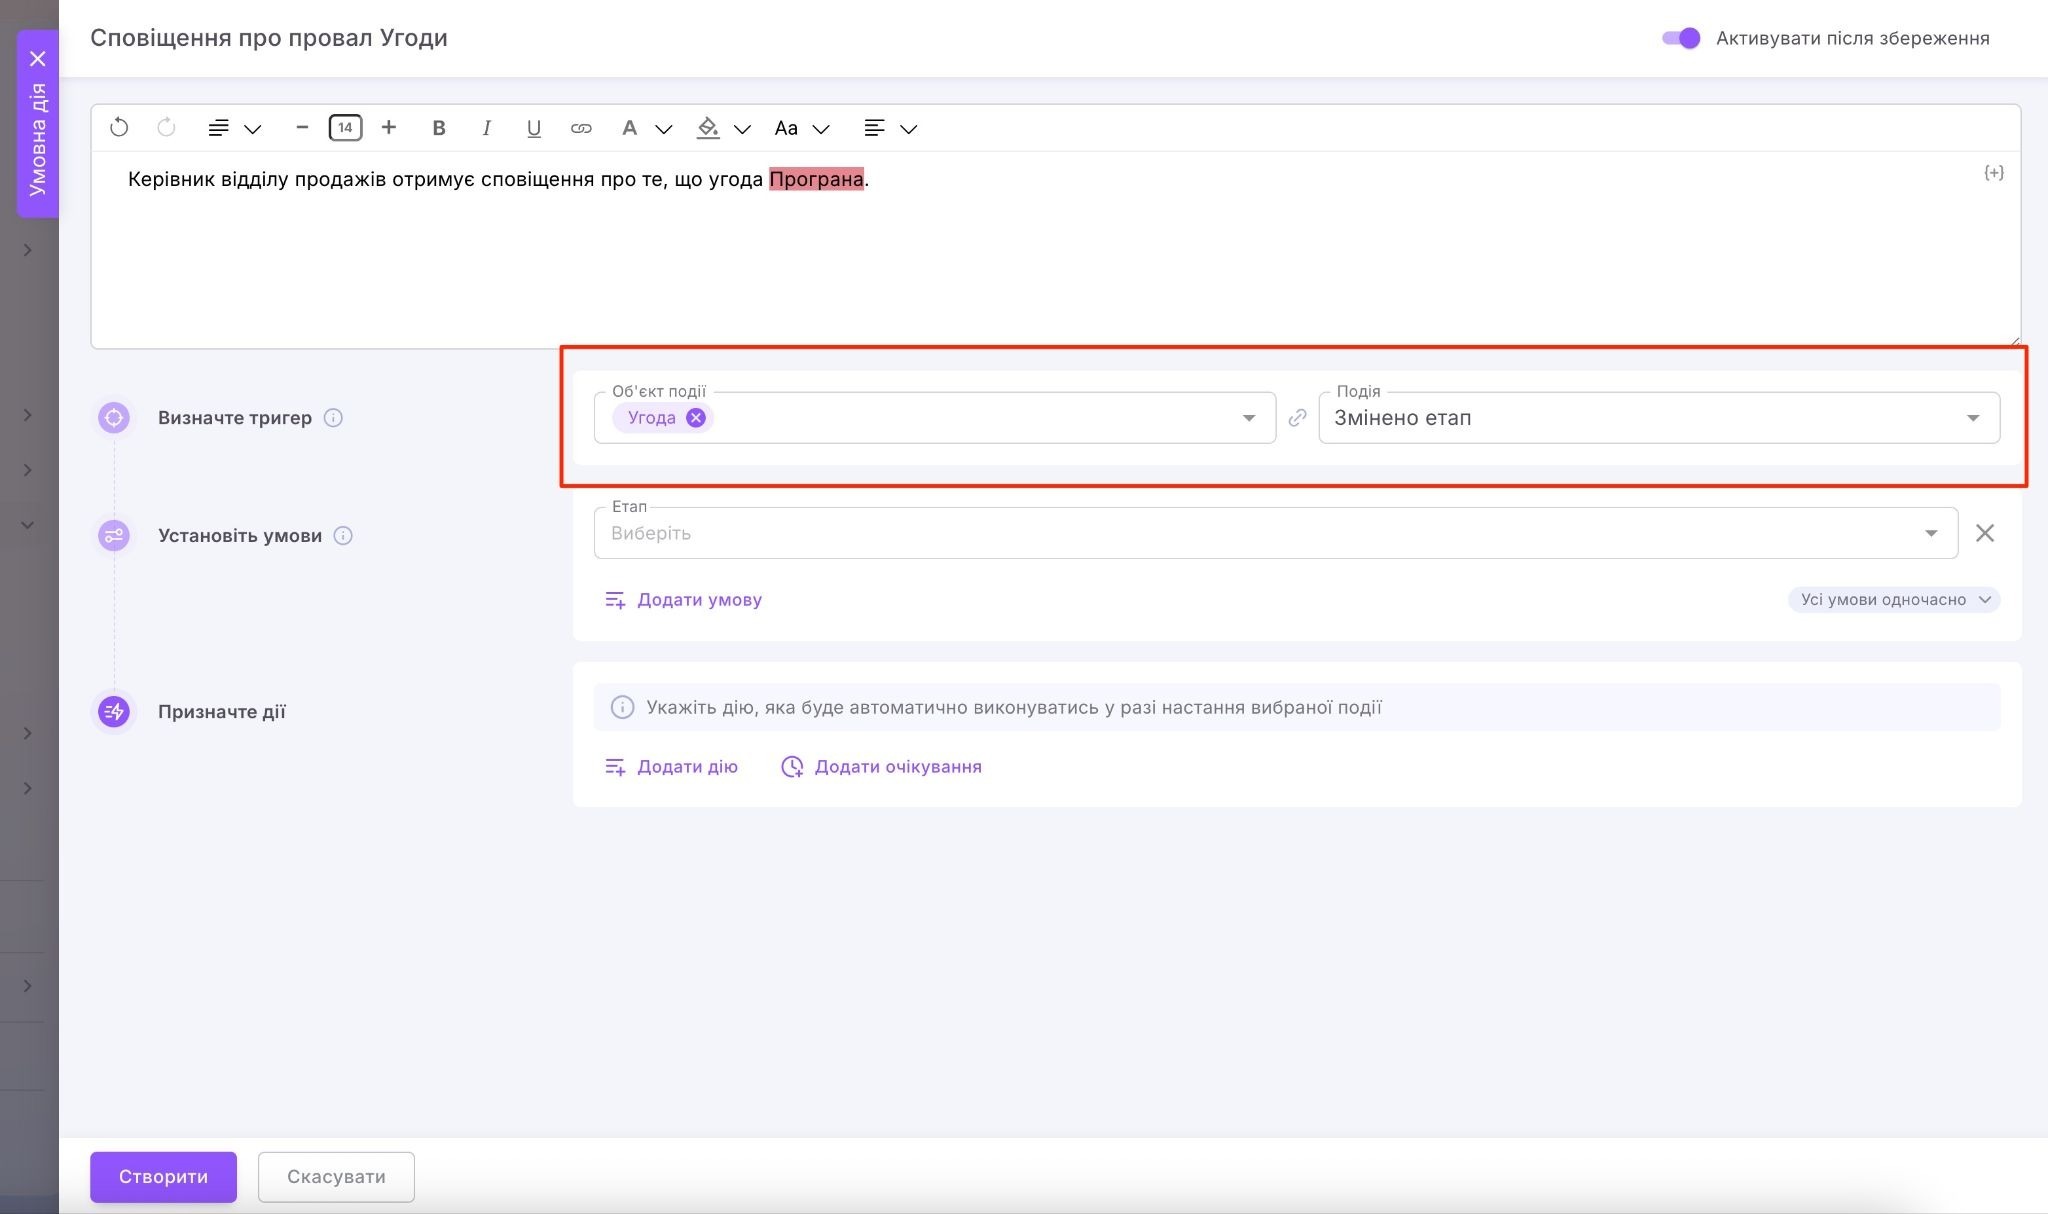The height and width of the screenshot is (1214, 2048).
Task: Delete the Етап condition with X
Action: tap(1985, 533)
